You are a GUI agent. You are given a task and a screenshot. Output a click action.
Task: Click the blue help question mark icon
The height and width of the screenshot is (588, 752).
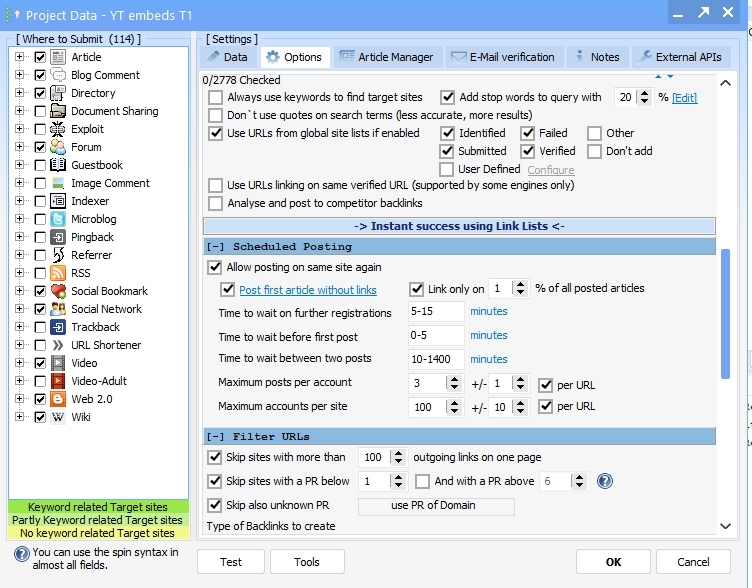pyautogui.click(x=604, y=481)
